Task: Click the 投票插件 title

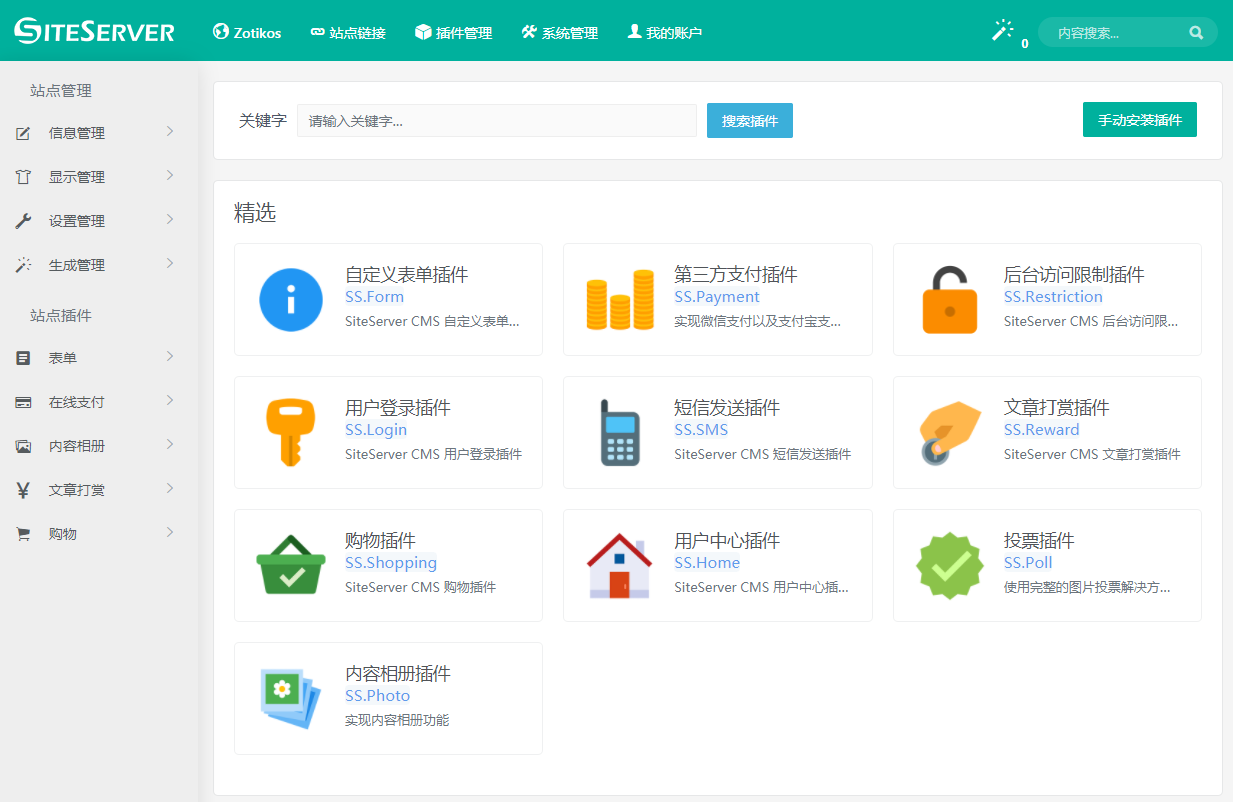Action: (1039, 541)
